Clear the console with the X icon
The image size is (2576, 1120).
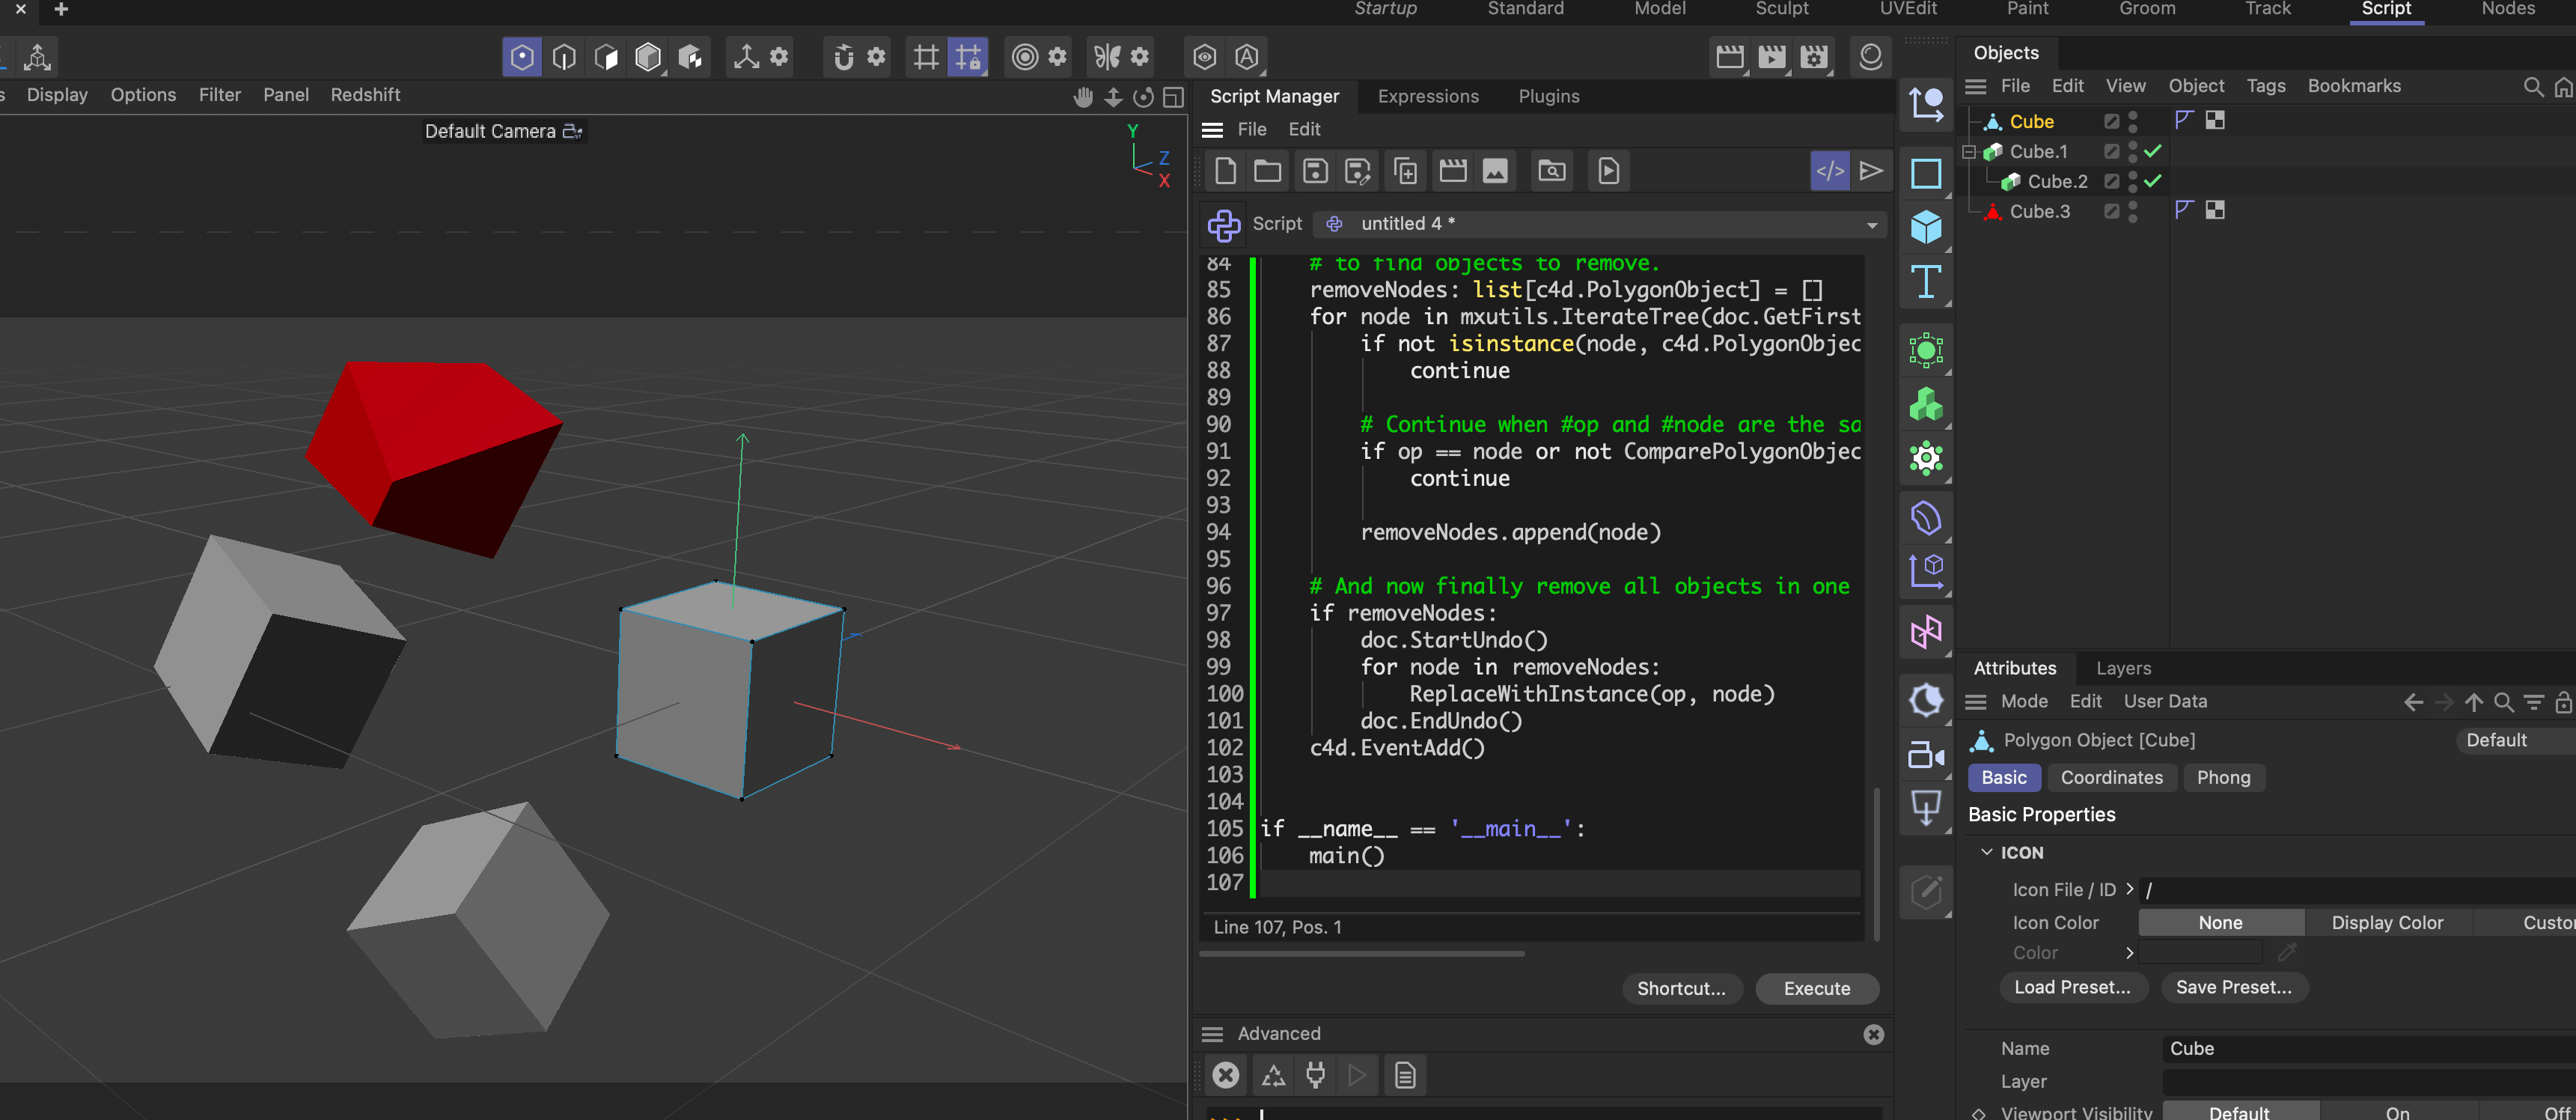[x=1225, y=1075]
